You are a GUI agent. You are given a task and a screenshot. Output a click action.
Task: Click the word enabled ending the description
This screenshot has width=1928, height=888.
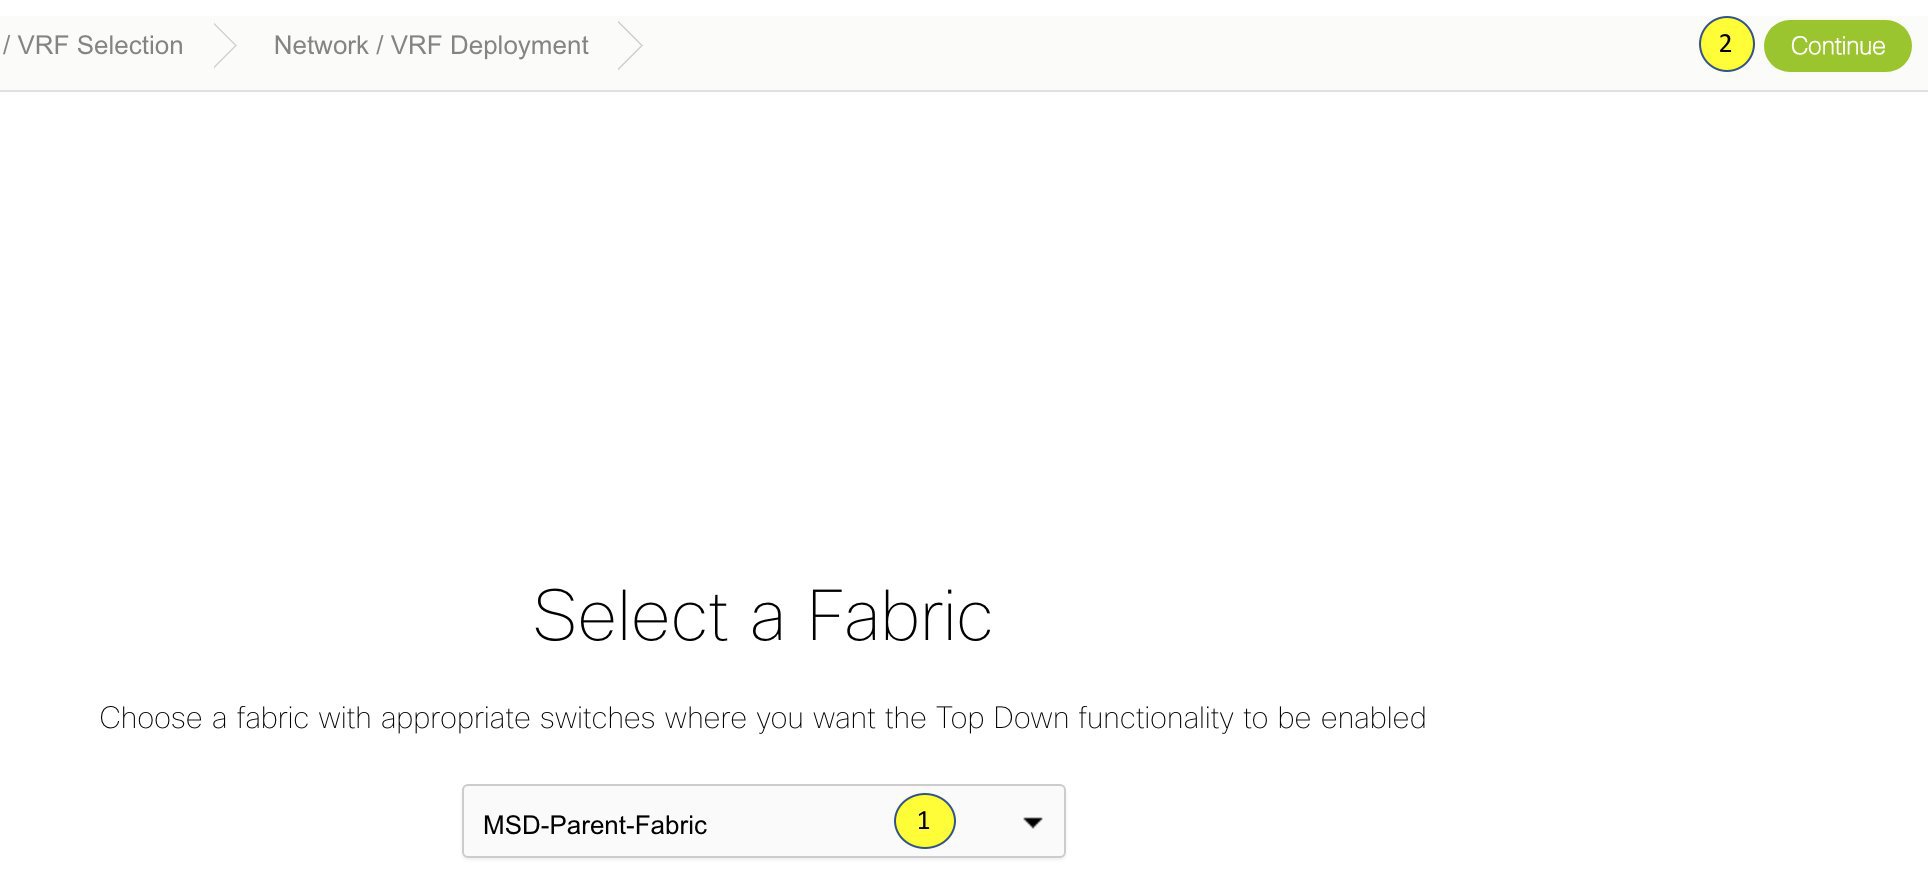coord(1373,718)
